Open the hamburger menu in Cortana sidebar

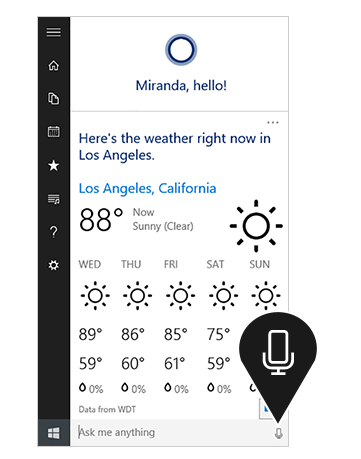tap(54, 32)
